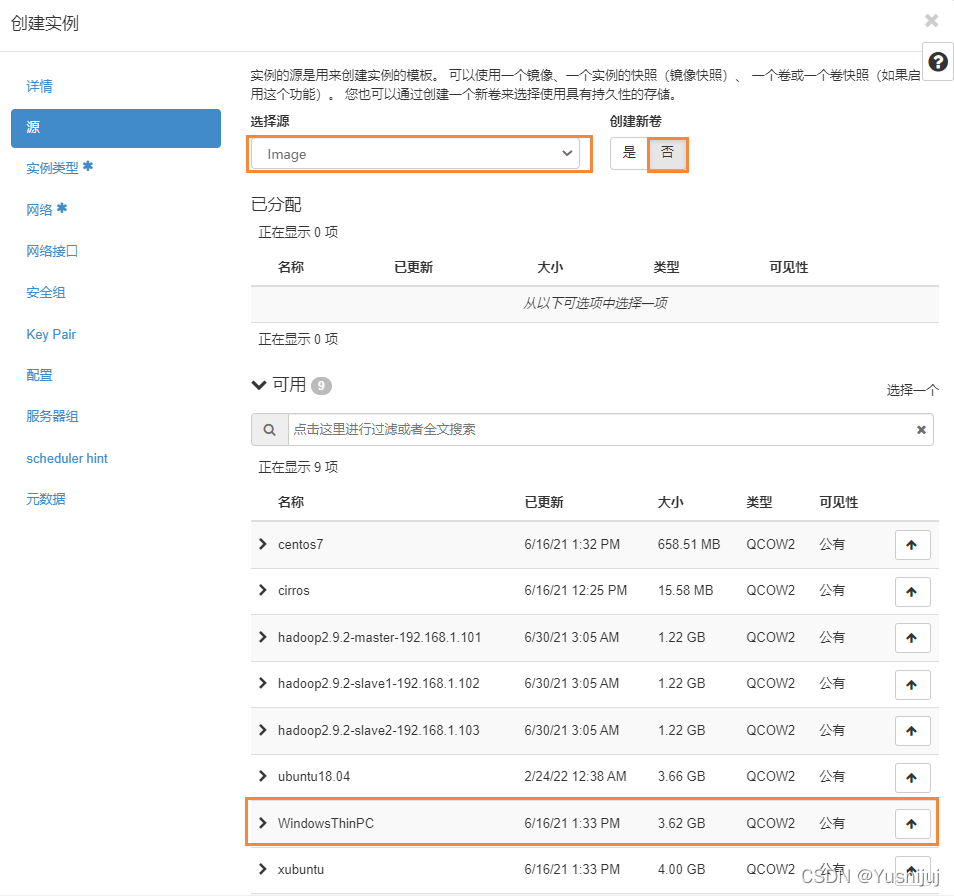
Task: Click the centos7 image name
Action: (301, 544)
